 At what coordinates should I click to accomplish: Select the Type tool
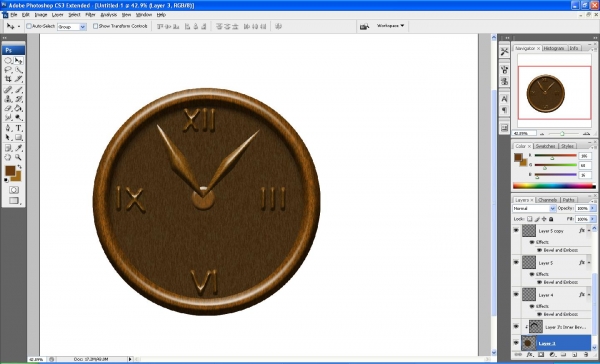(18, 128)
